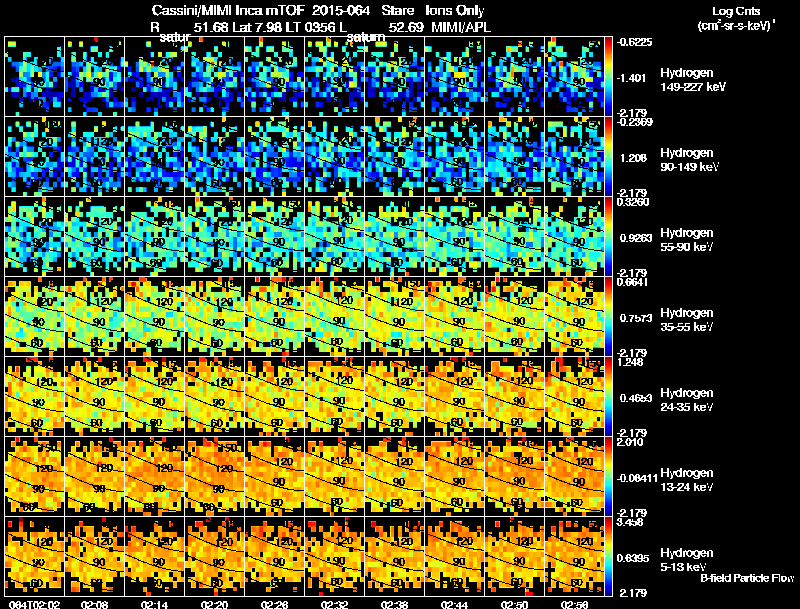Click the 02:32 time axis label
Image resolution: width=800 pixels, height=609 pixels.
tap(335, 605)
